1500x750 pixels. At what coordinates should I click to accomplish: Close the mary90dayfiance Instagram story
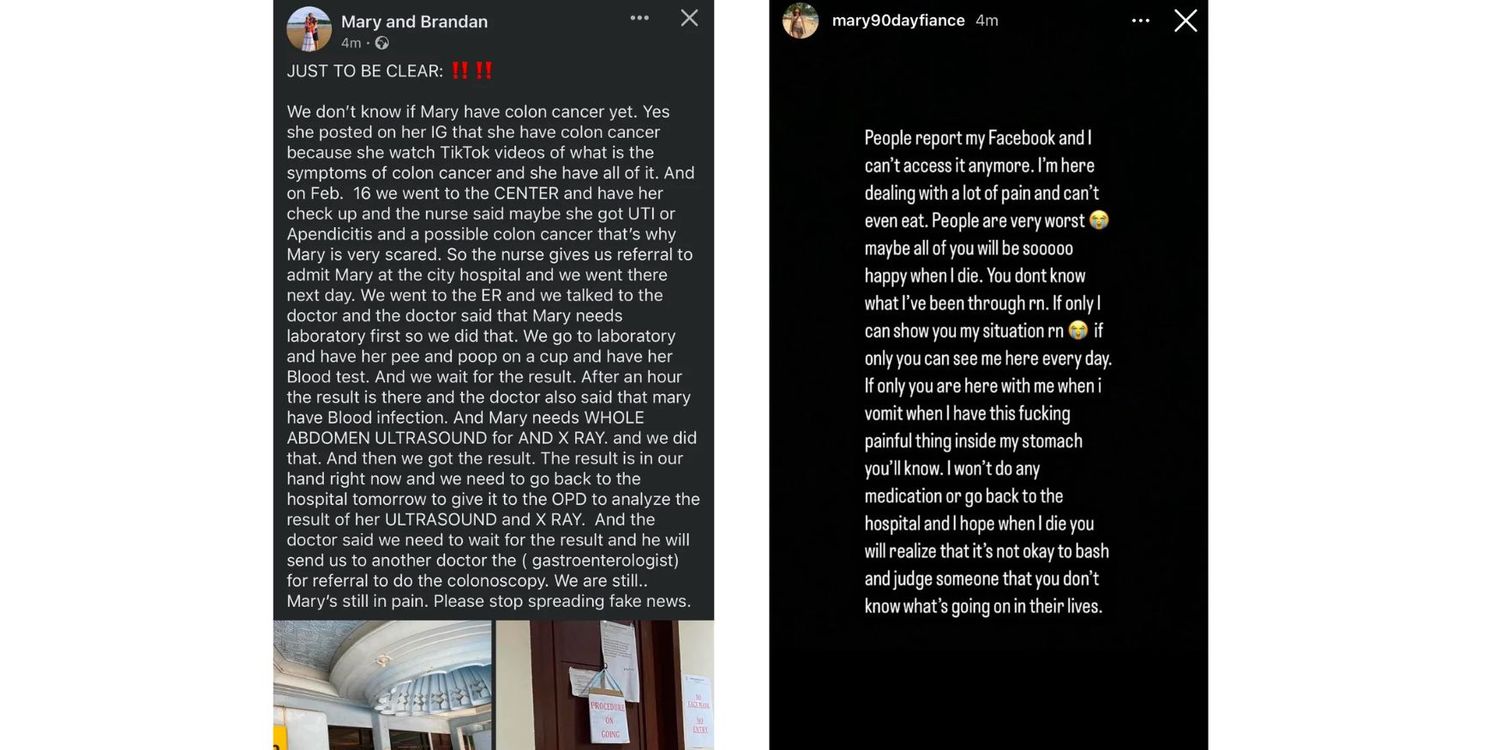(1185, 20)
